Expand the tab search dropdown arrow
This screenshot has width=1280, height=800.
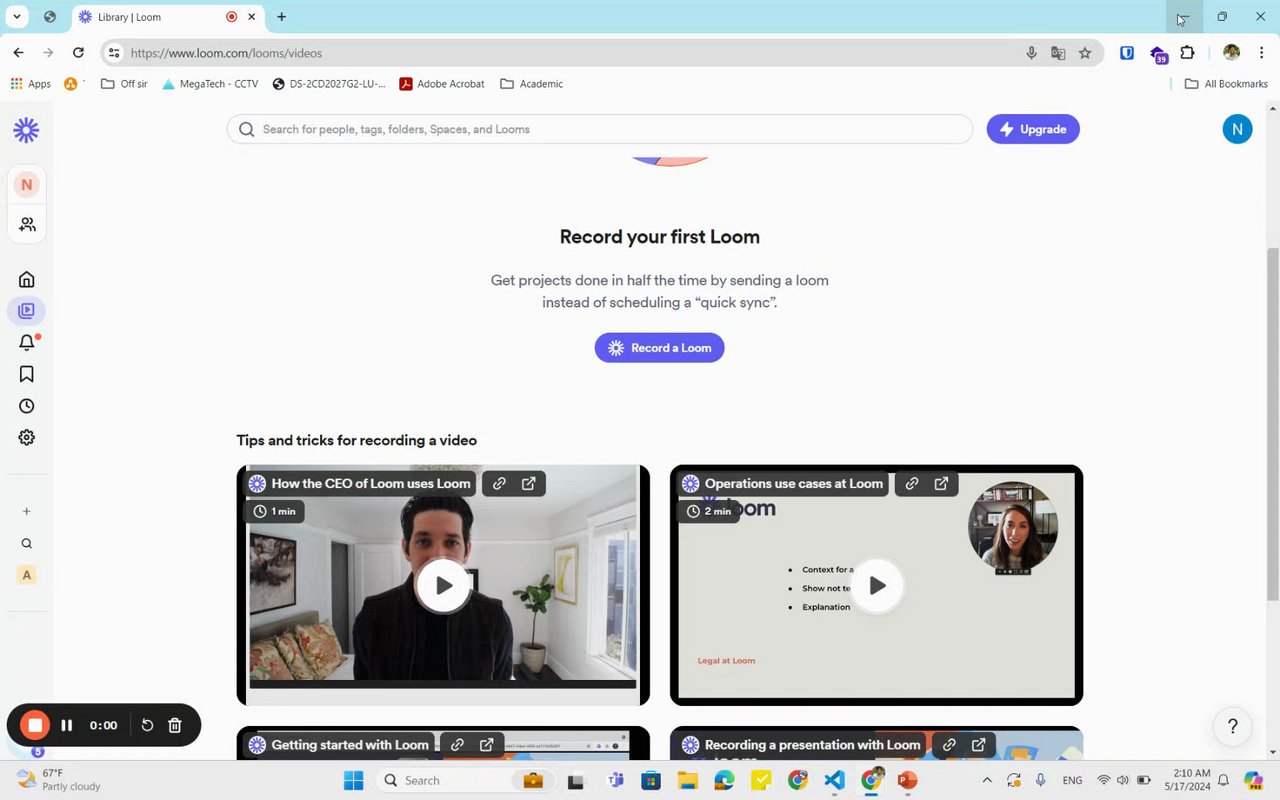click(17, 17)
